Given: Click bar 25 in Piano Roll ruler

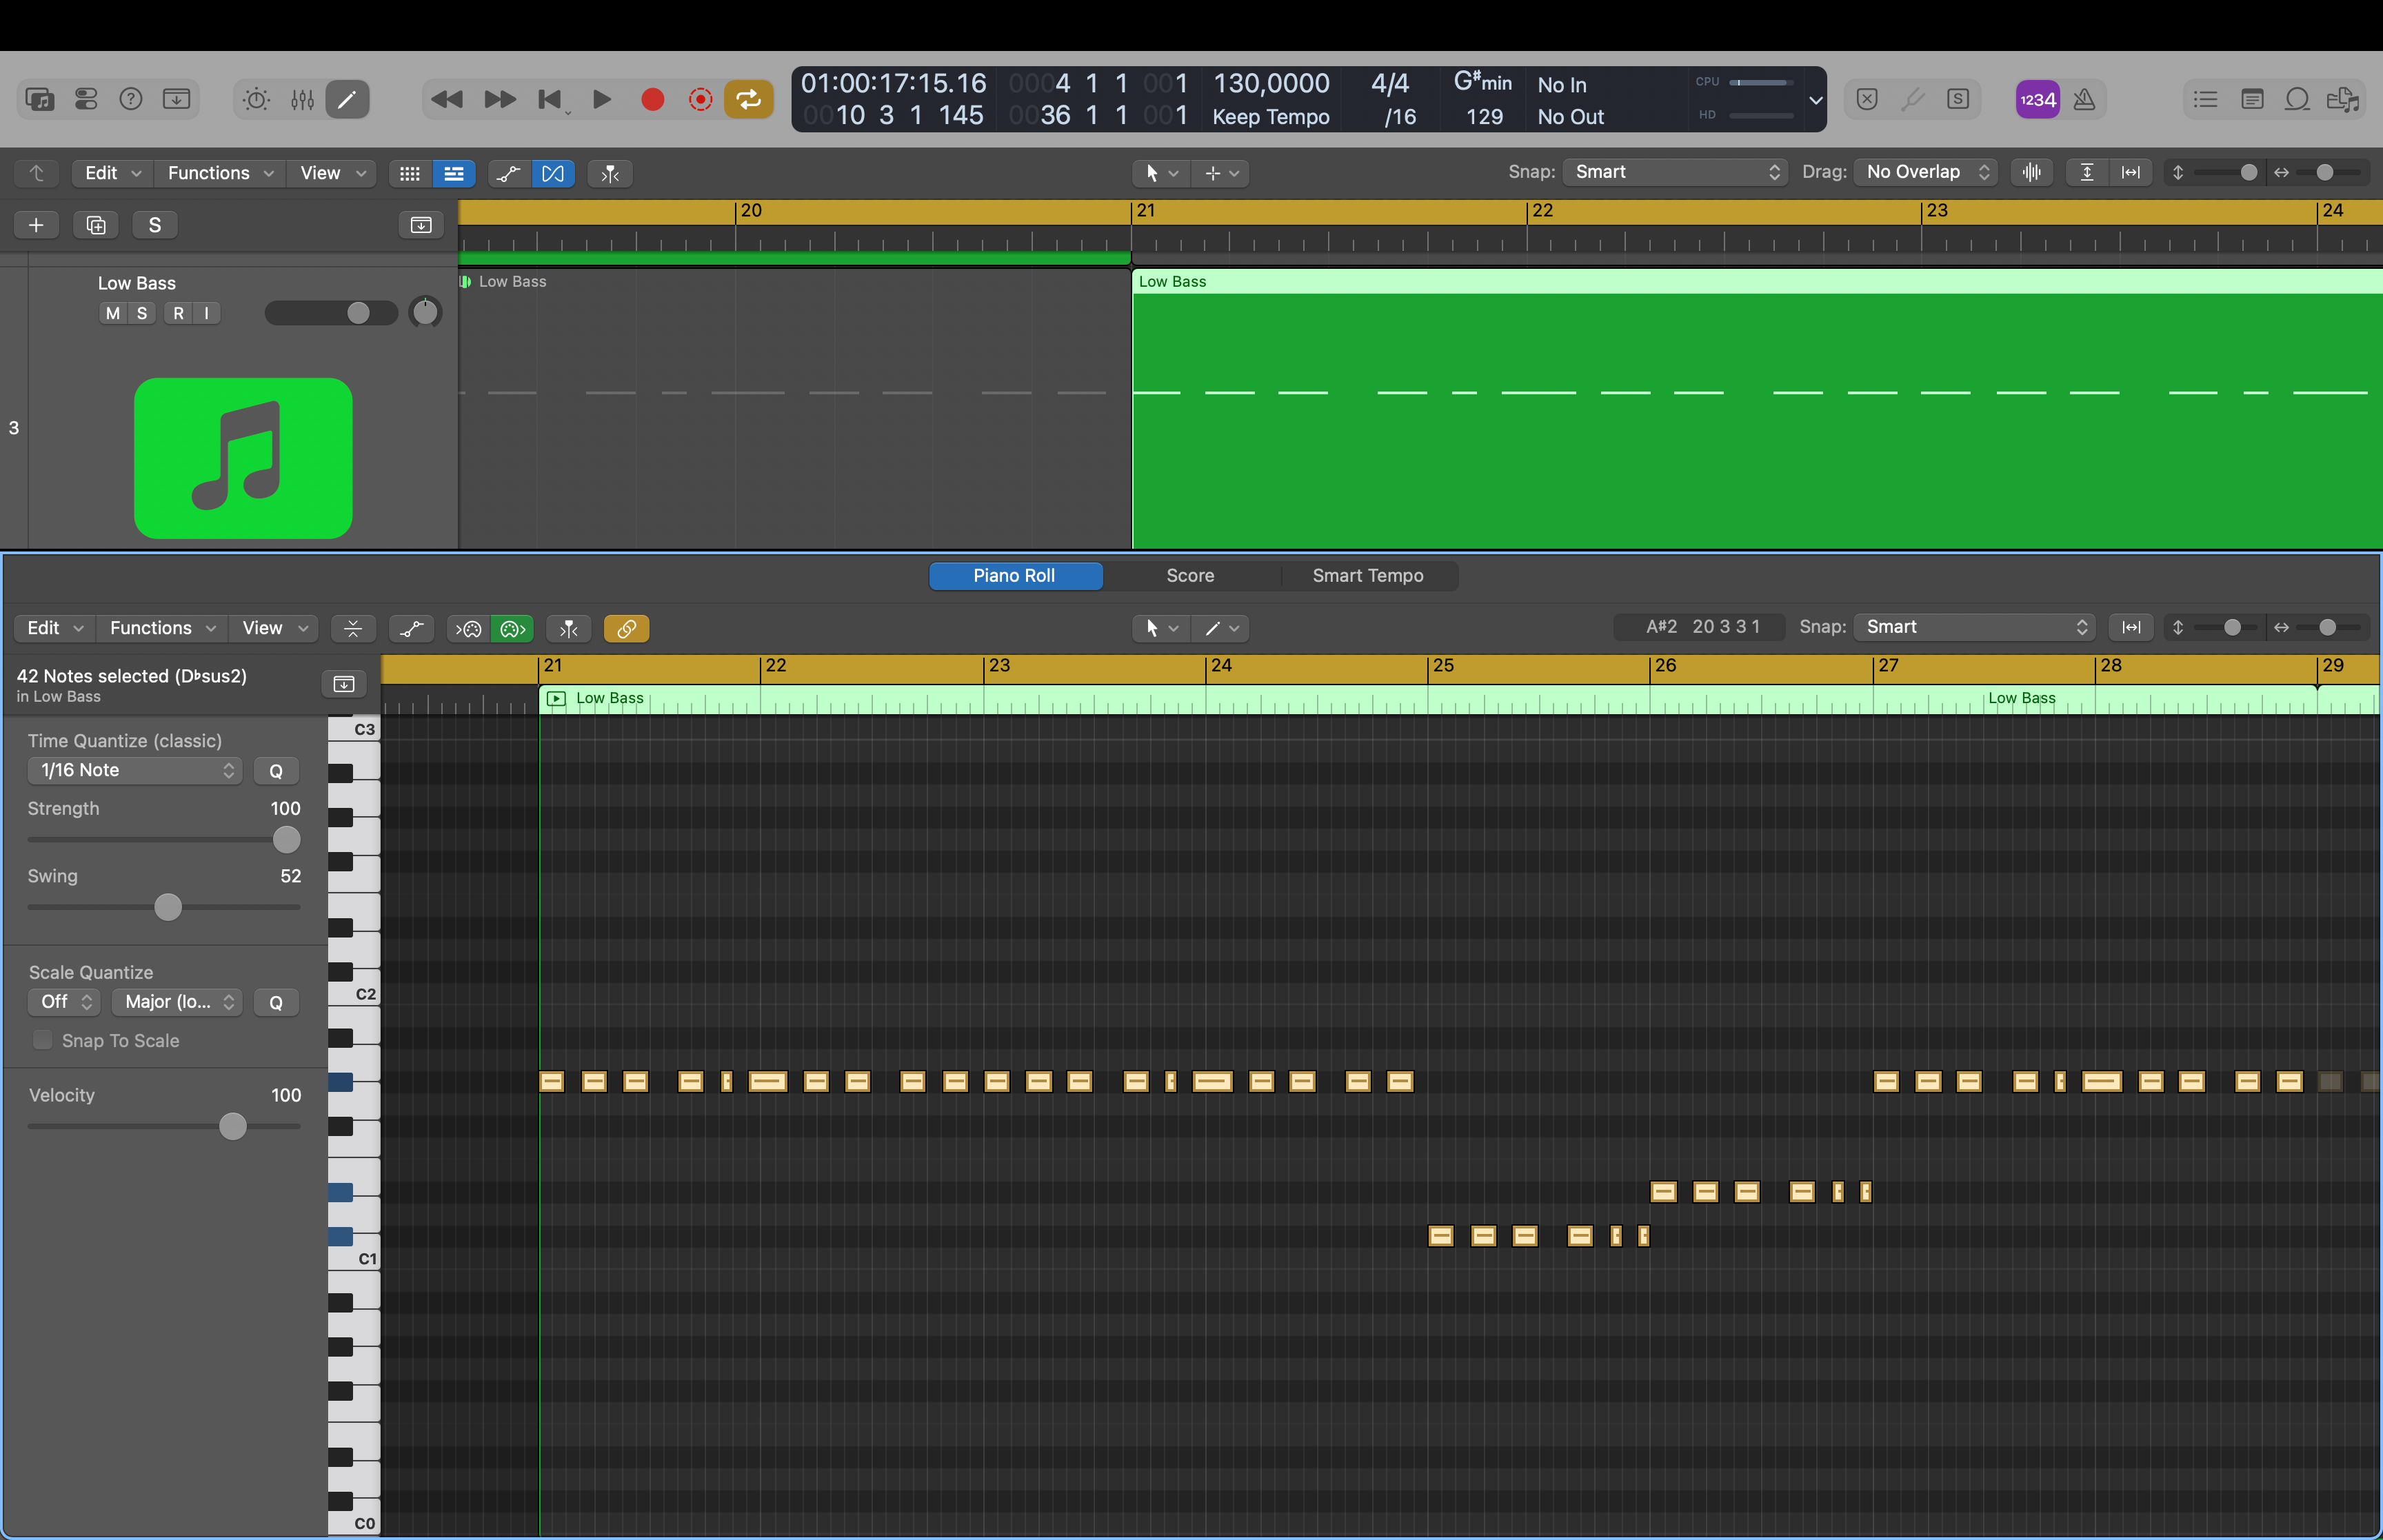Looking at the screenshot, I should (x=1441, y=666).
